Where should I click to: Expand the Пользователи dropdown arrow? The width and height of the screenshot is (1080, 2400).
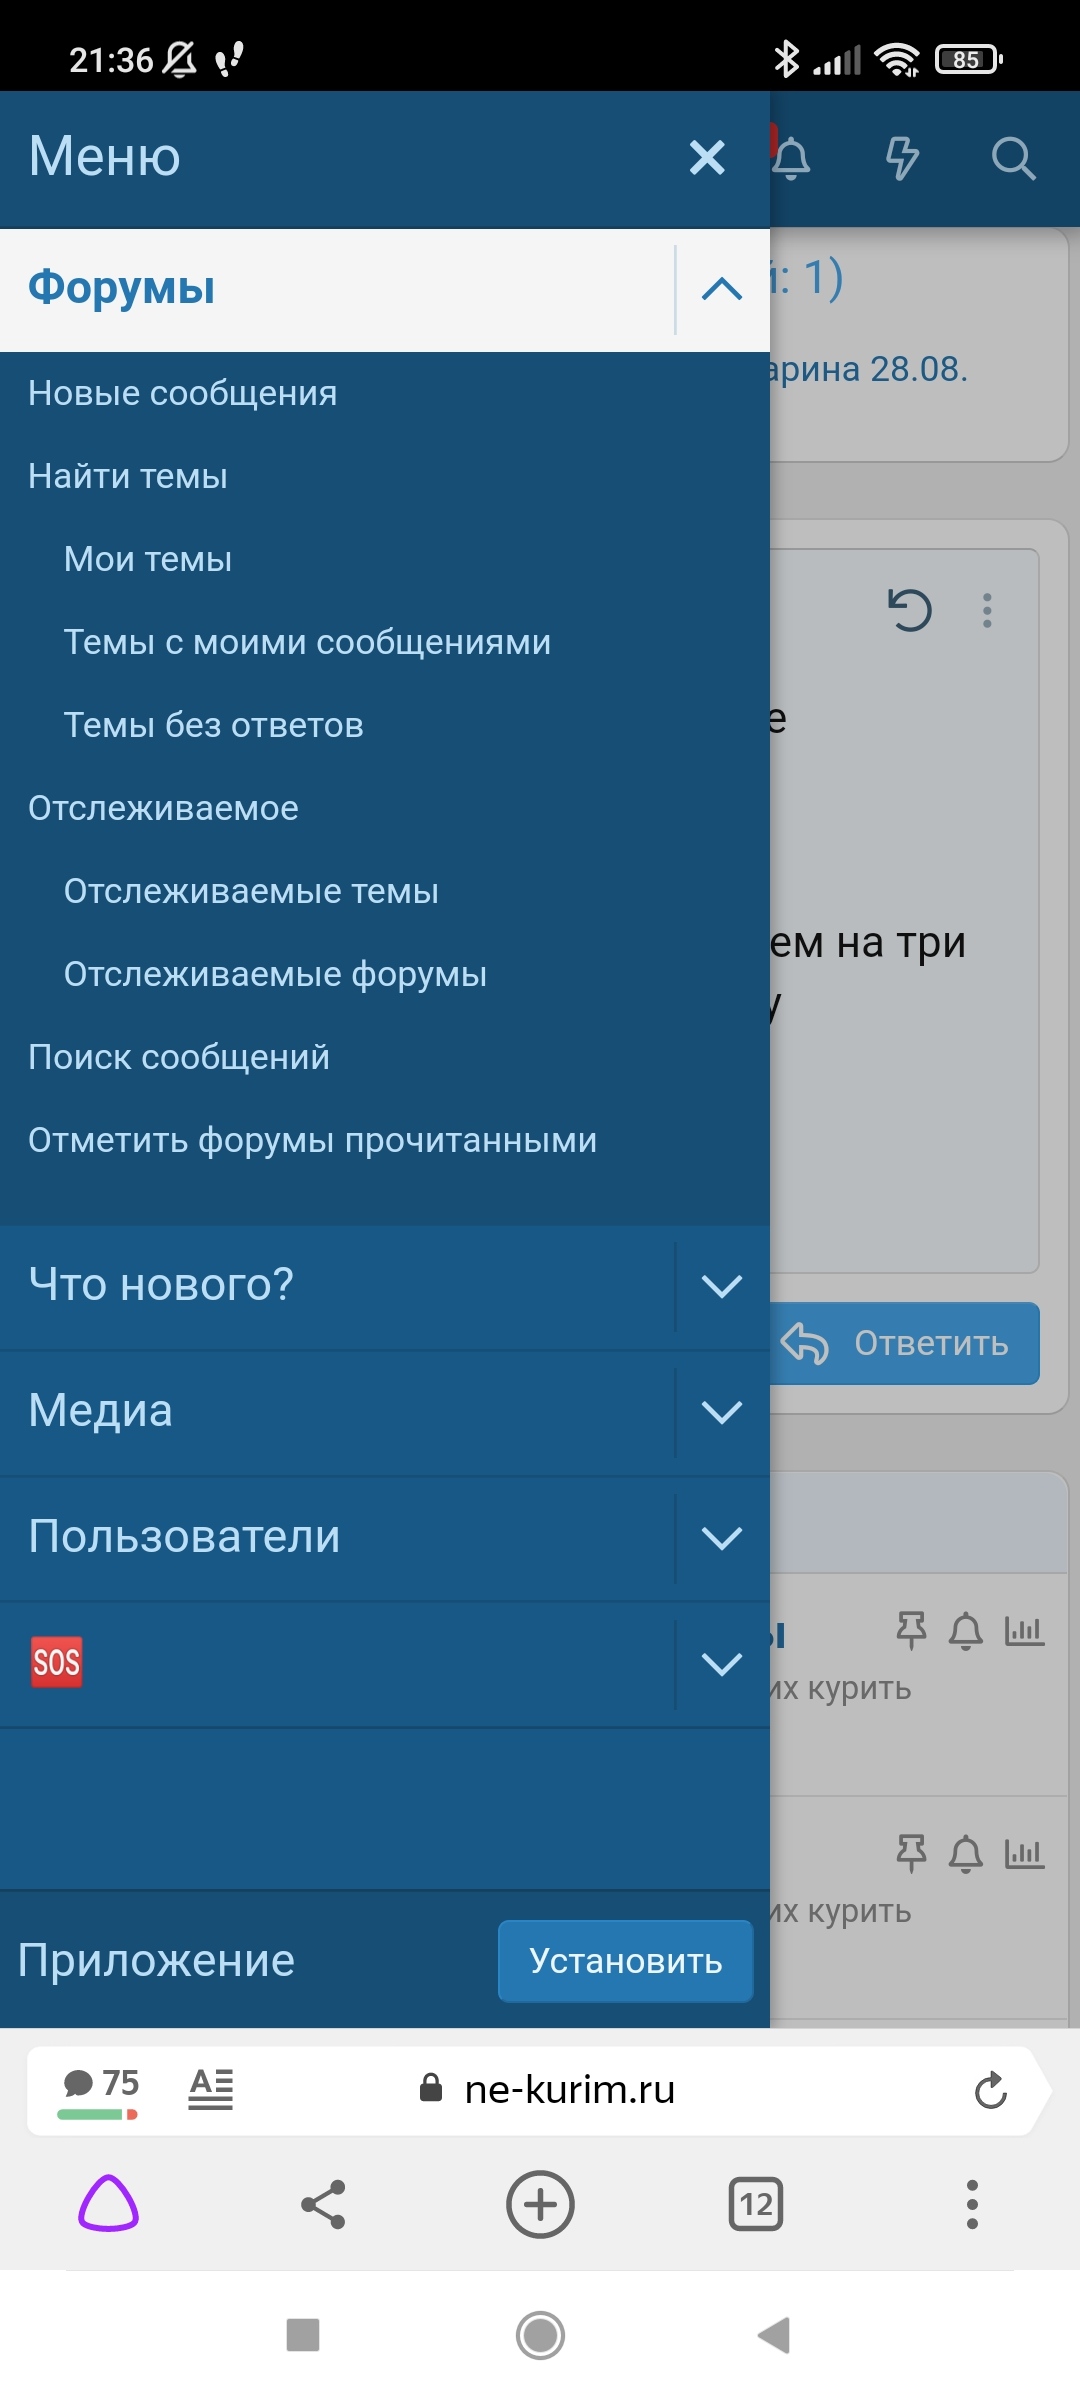pyautogui.click(x=722, y=1538)
